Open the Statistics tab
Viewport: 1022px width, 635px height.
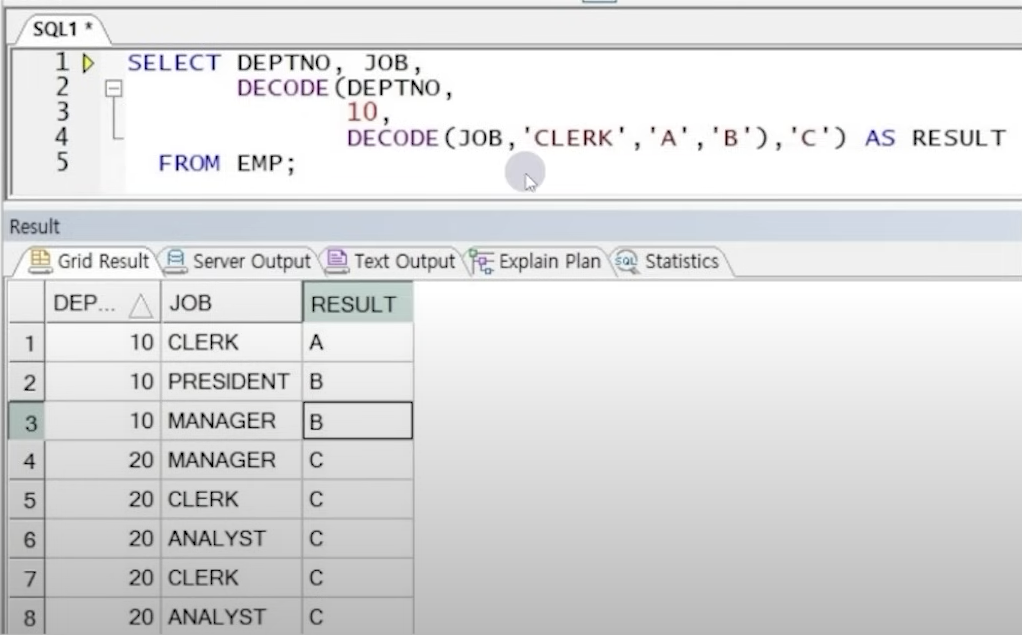pos(668,261)
